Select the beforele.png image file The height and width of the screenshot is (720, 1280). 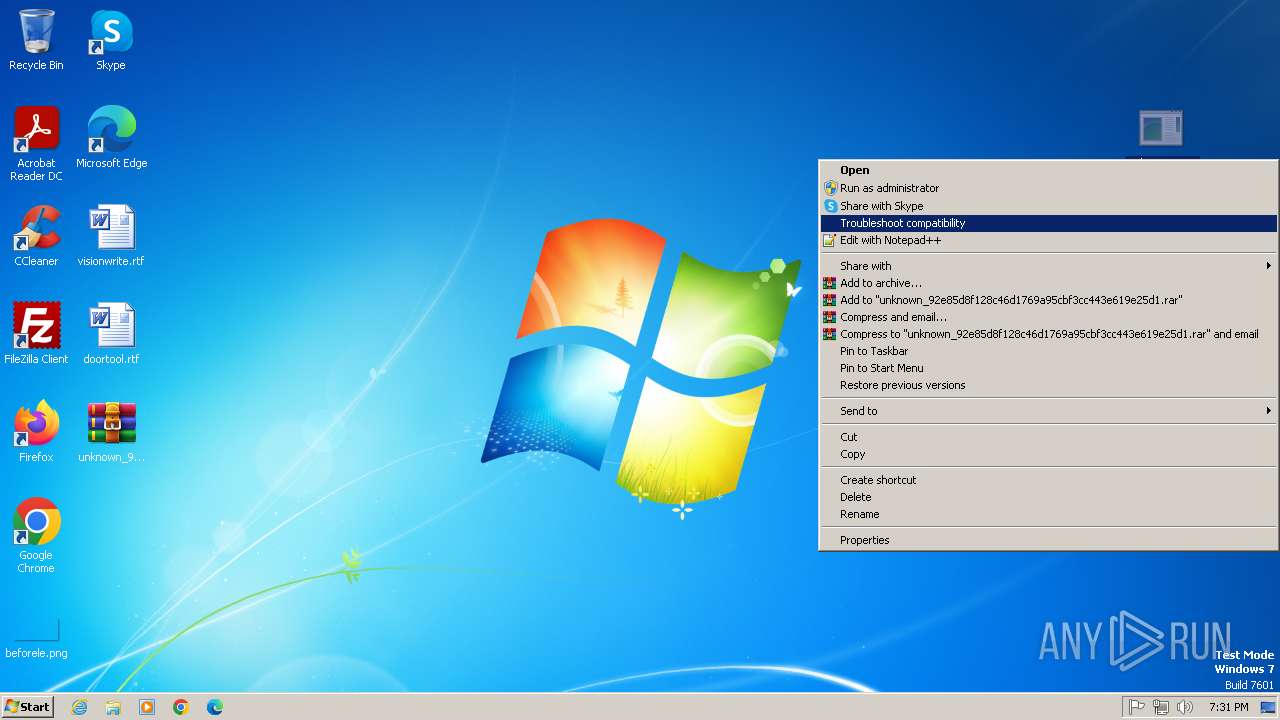pos(36,637)
